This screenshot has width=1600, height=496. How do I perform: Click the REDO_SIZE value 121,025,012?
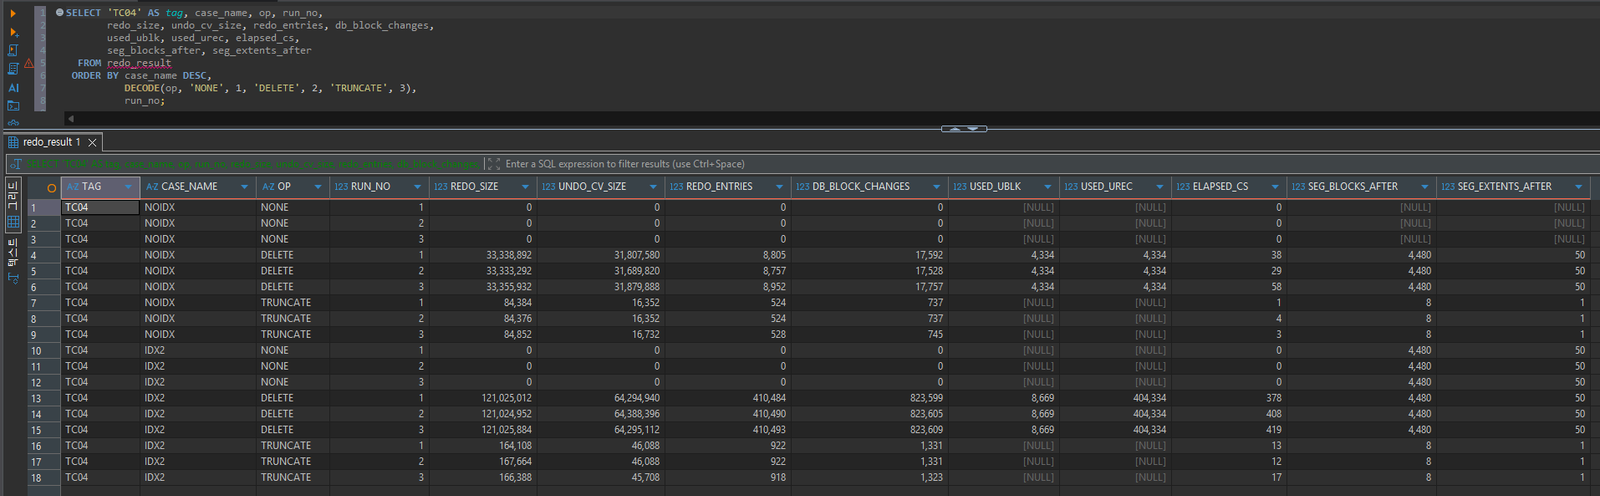tap(506, 398)
